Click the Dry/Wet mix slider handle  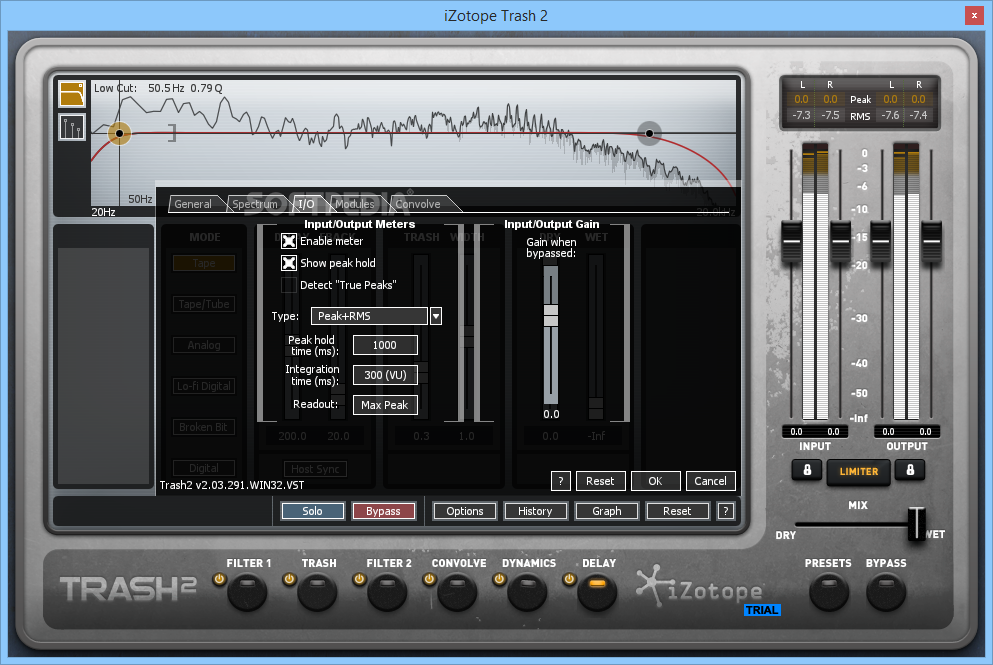(916, 524)
